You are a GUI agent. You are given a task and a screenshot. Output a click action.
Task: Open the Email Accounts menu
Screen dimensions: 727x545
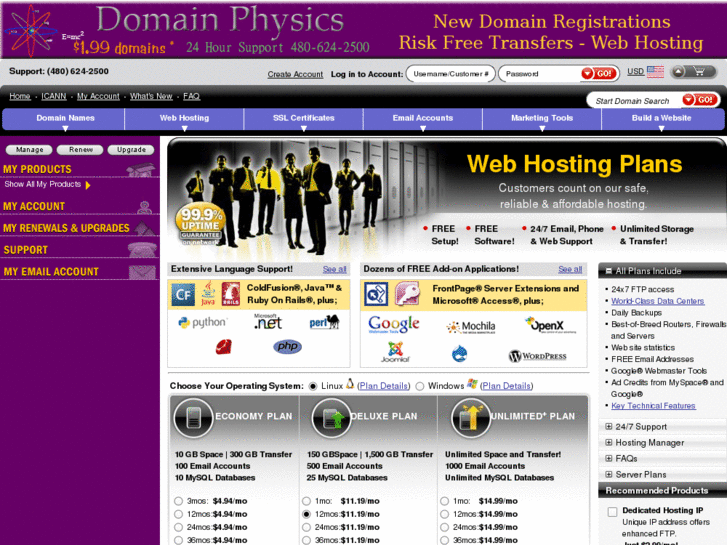coord(422,120)
